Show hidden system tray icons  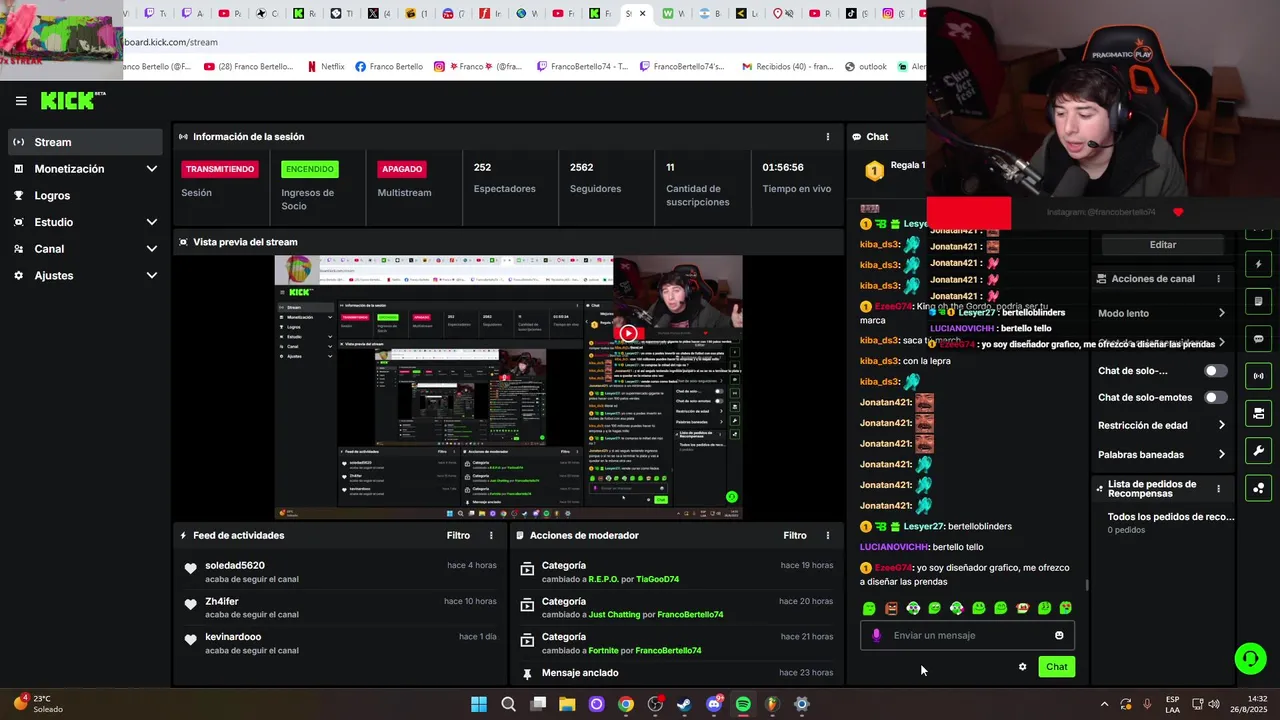click(1104, 704)
